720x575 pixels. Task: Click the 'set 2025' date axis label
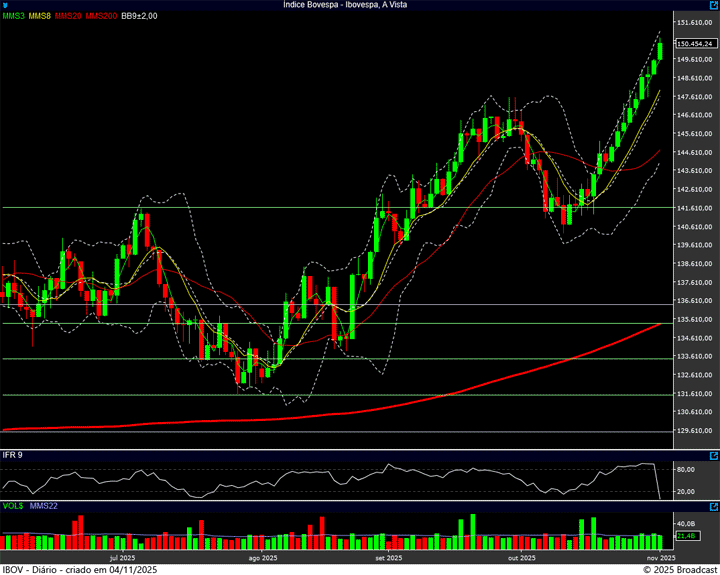(x=388, y=557)
